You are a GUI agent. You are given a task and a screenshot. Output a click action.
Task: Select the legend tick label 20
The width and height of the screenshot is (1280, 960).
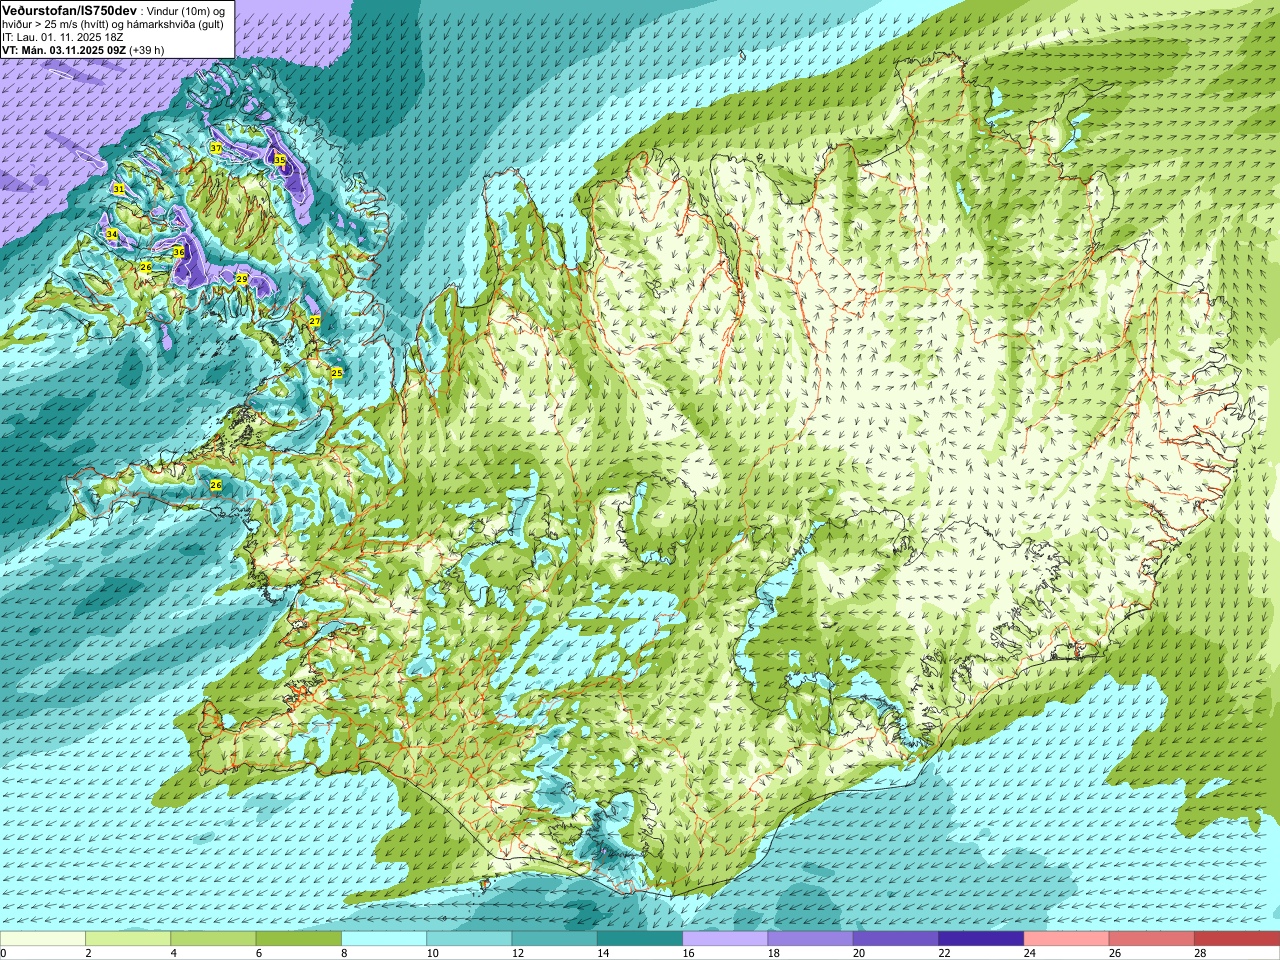[x=860, y=953]
